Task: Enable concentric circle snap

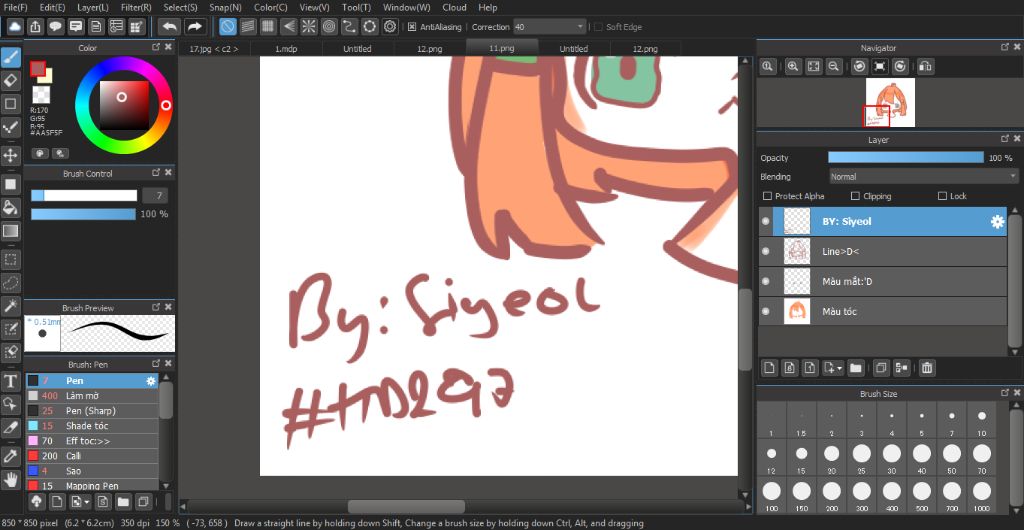Action: coord(329,27)
